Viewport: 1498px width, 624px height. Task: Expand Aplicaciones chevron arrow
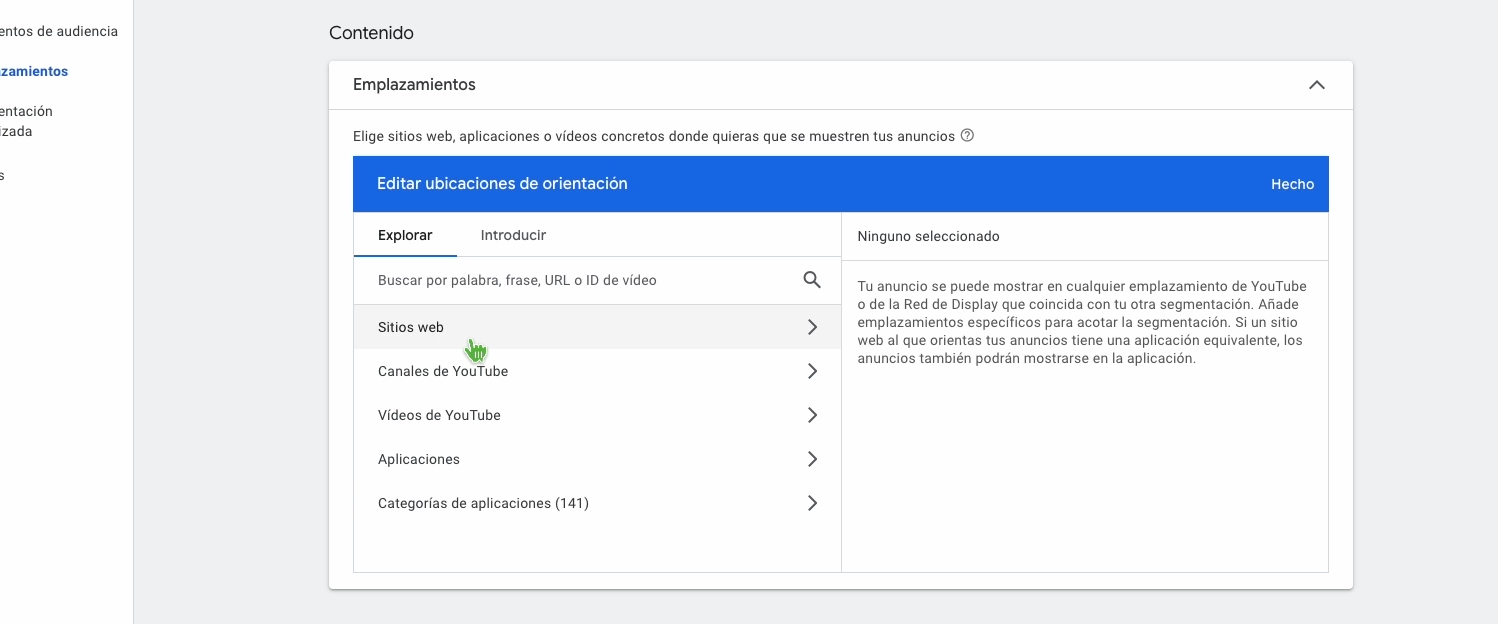click(x=812, y=459)
